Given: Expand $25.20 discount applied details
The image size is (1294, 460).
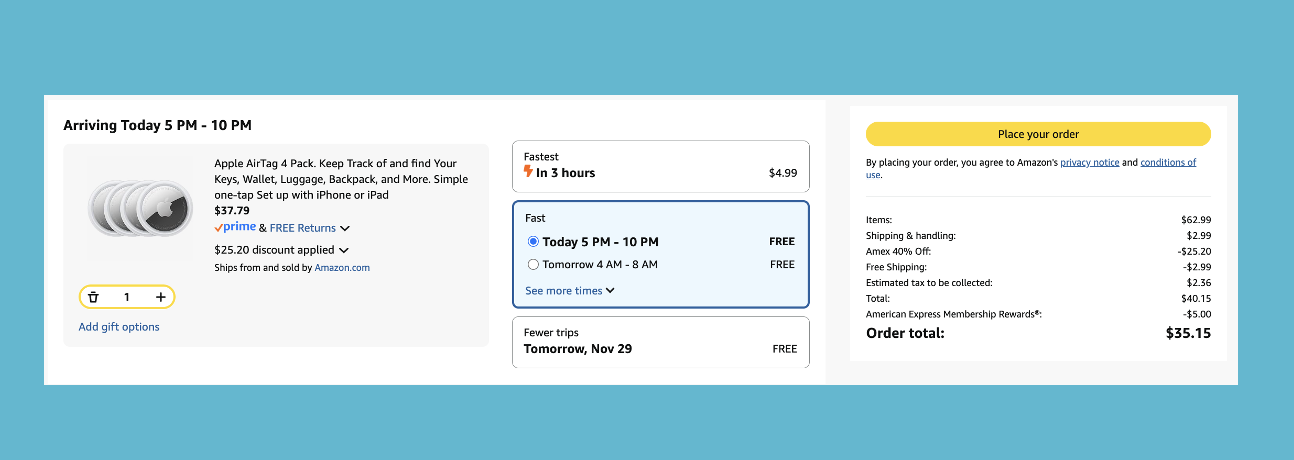Looking at the screenshot, I should pos(344,250).
